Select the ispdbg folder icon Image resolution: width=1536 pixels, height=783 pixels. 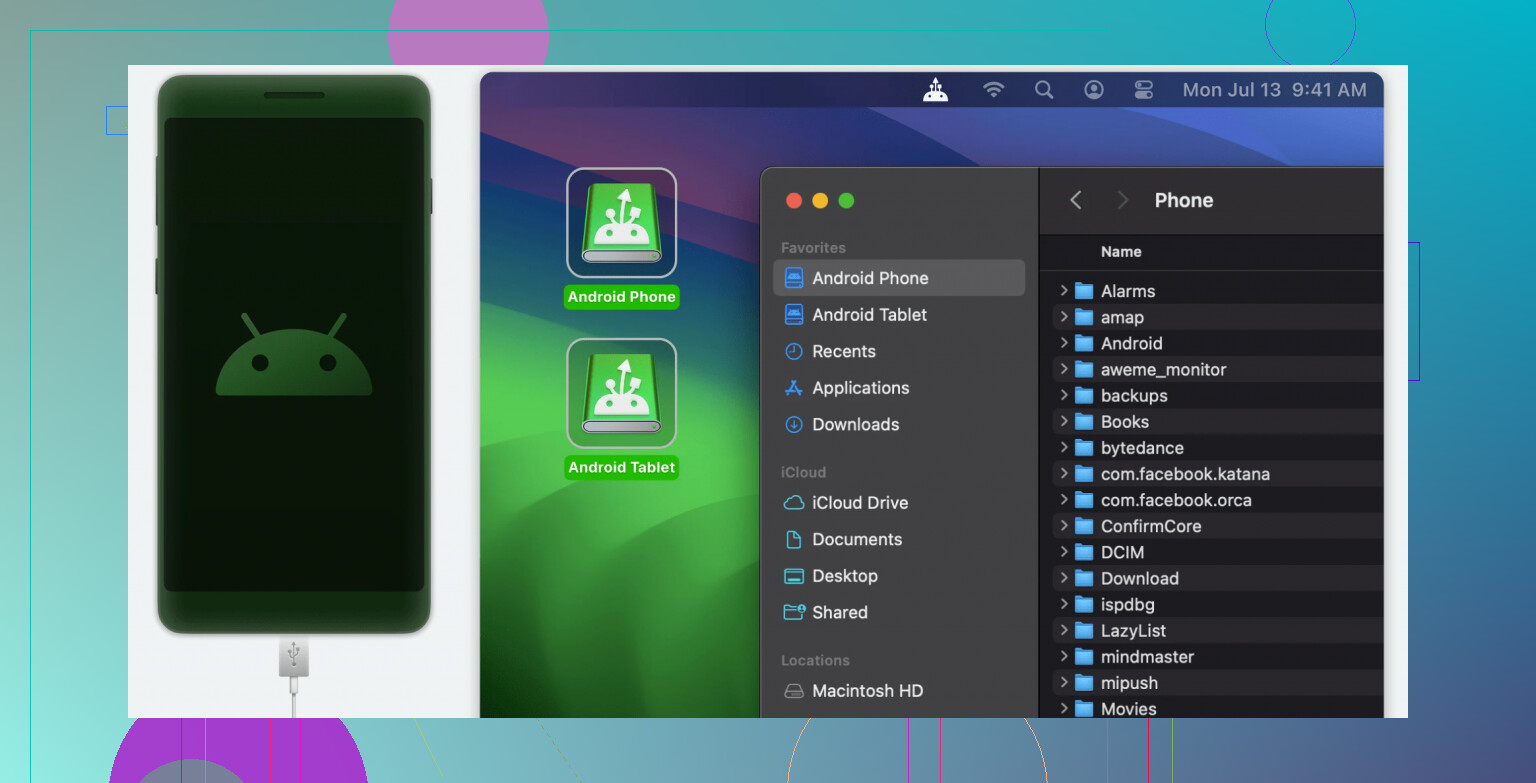(1084, 604)
